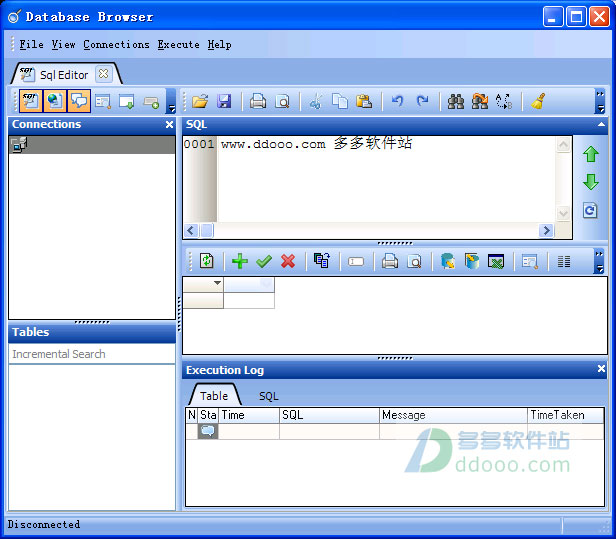The height and width of the screenshot is (539, 616).
Task: Sort log by TimeTaken column header
Action: click(x=566, y=415)
